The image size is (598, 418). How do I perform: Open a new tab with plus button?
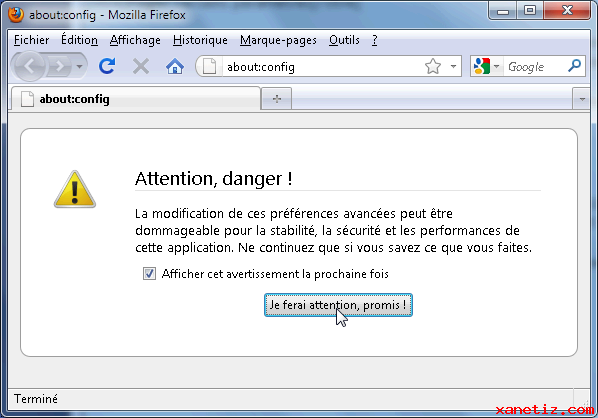[x=277, y=99]
